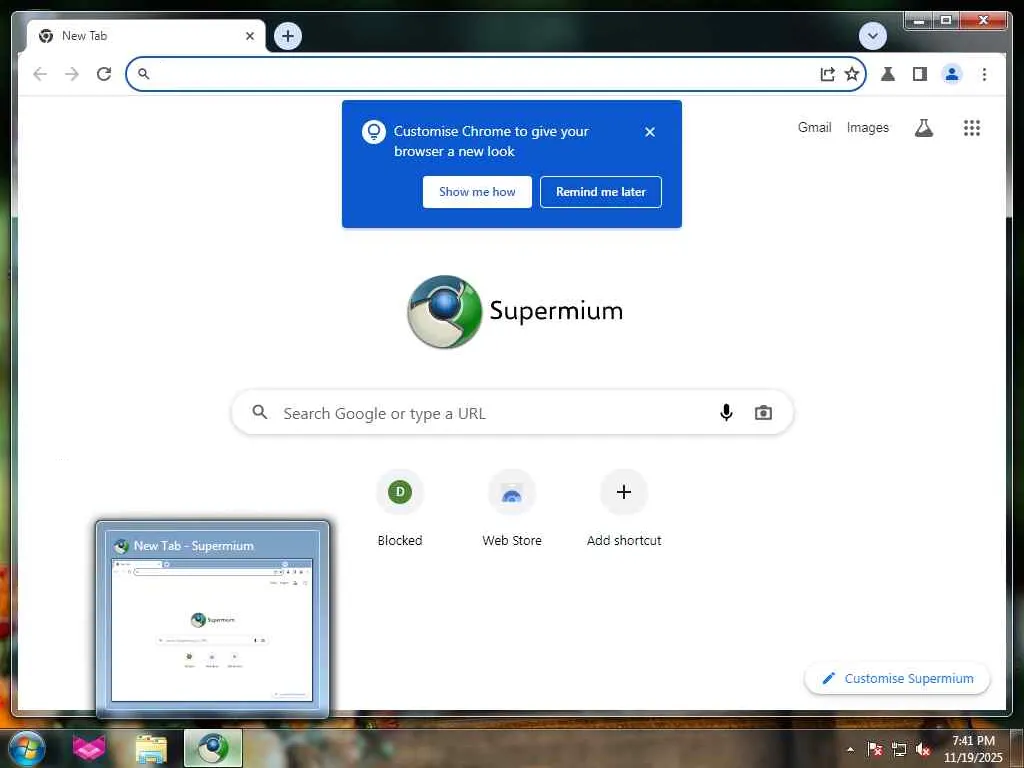Open the network tray icon

(899, 750)
